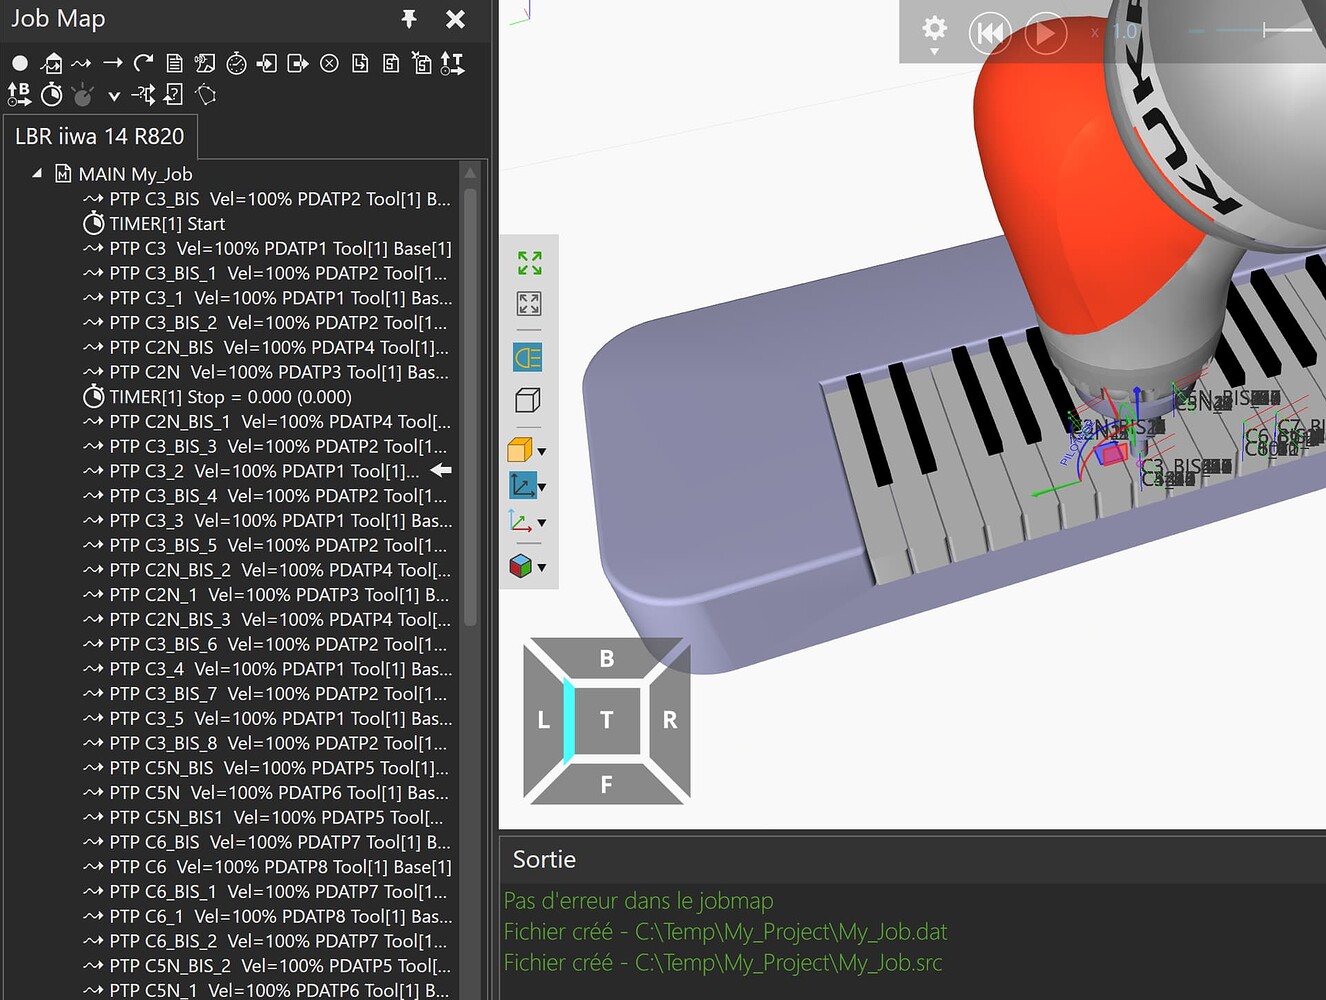
Task: Click the circular arrow motion icon
Action: (143, 63)
